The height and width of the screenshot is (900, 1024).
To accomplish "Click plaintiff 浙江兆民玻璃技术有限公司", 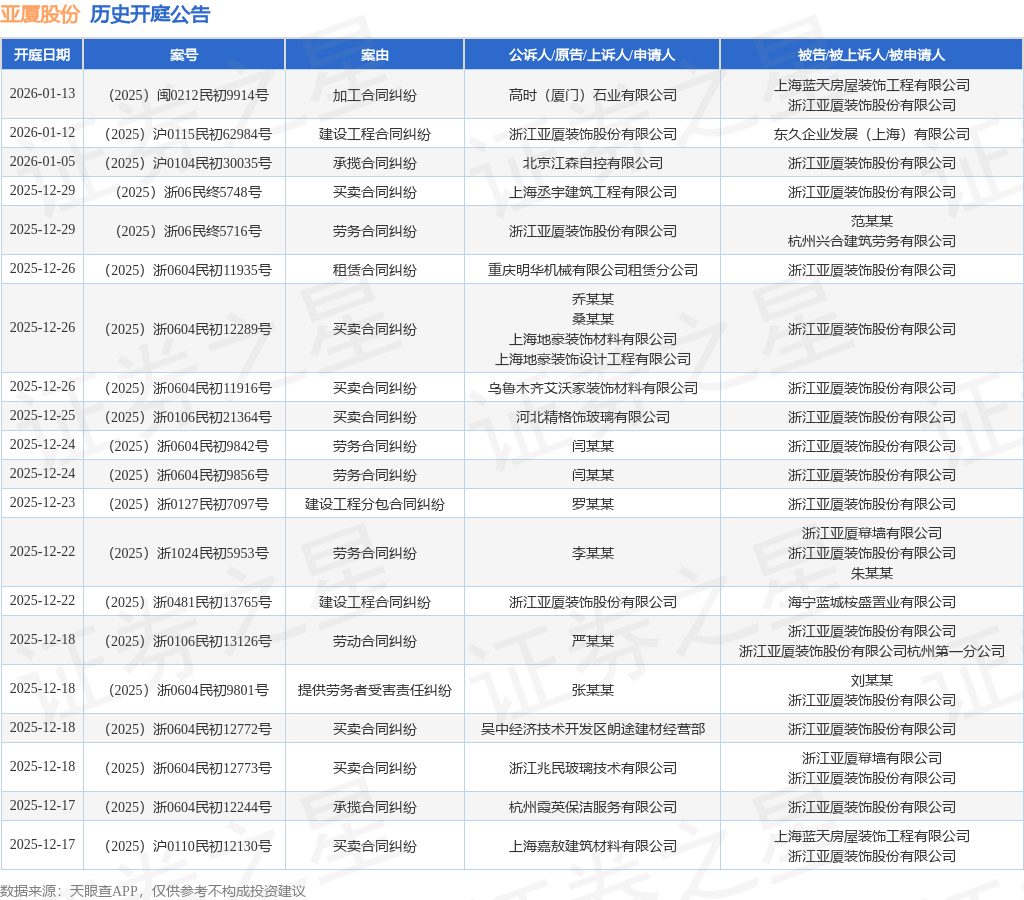I will tap(592, 768).
